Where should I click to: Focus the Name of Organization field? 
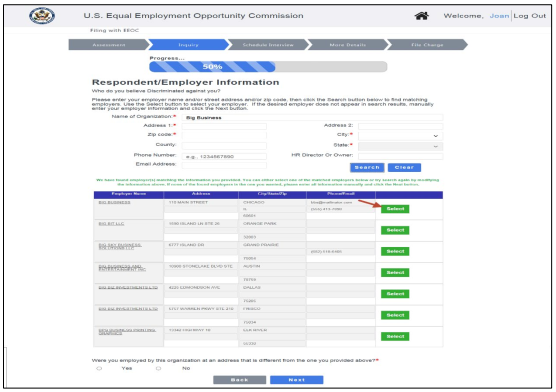point(312,117)
